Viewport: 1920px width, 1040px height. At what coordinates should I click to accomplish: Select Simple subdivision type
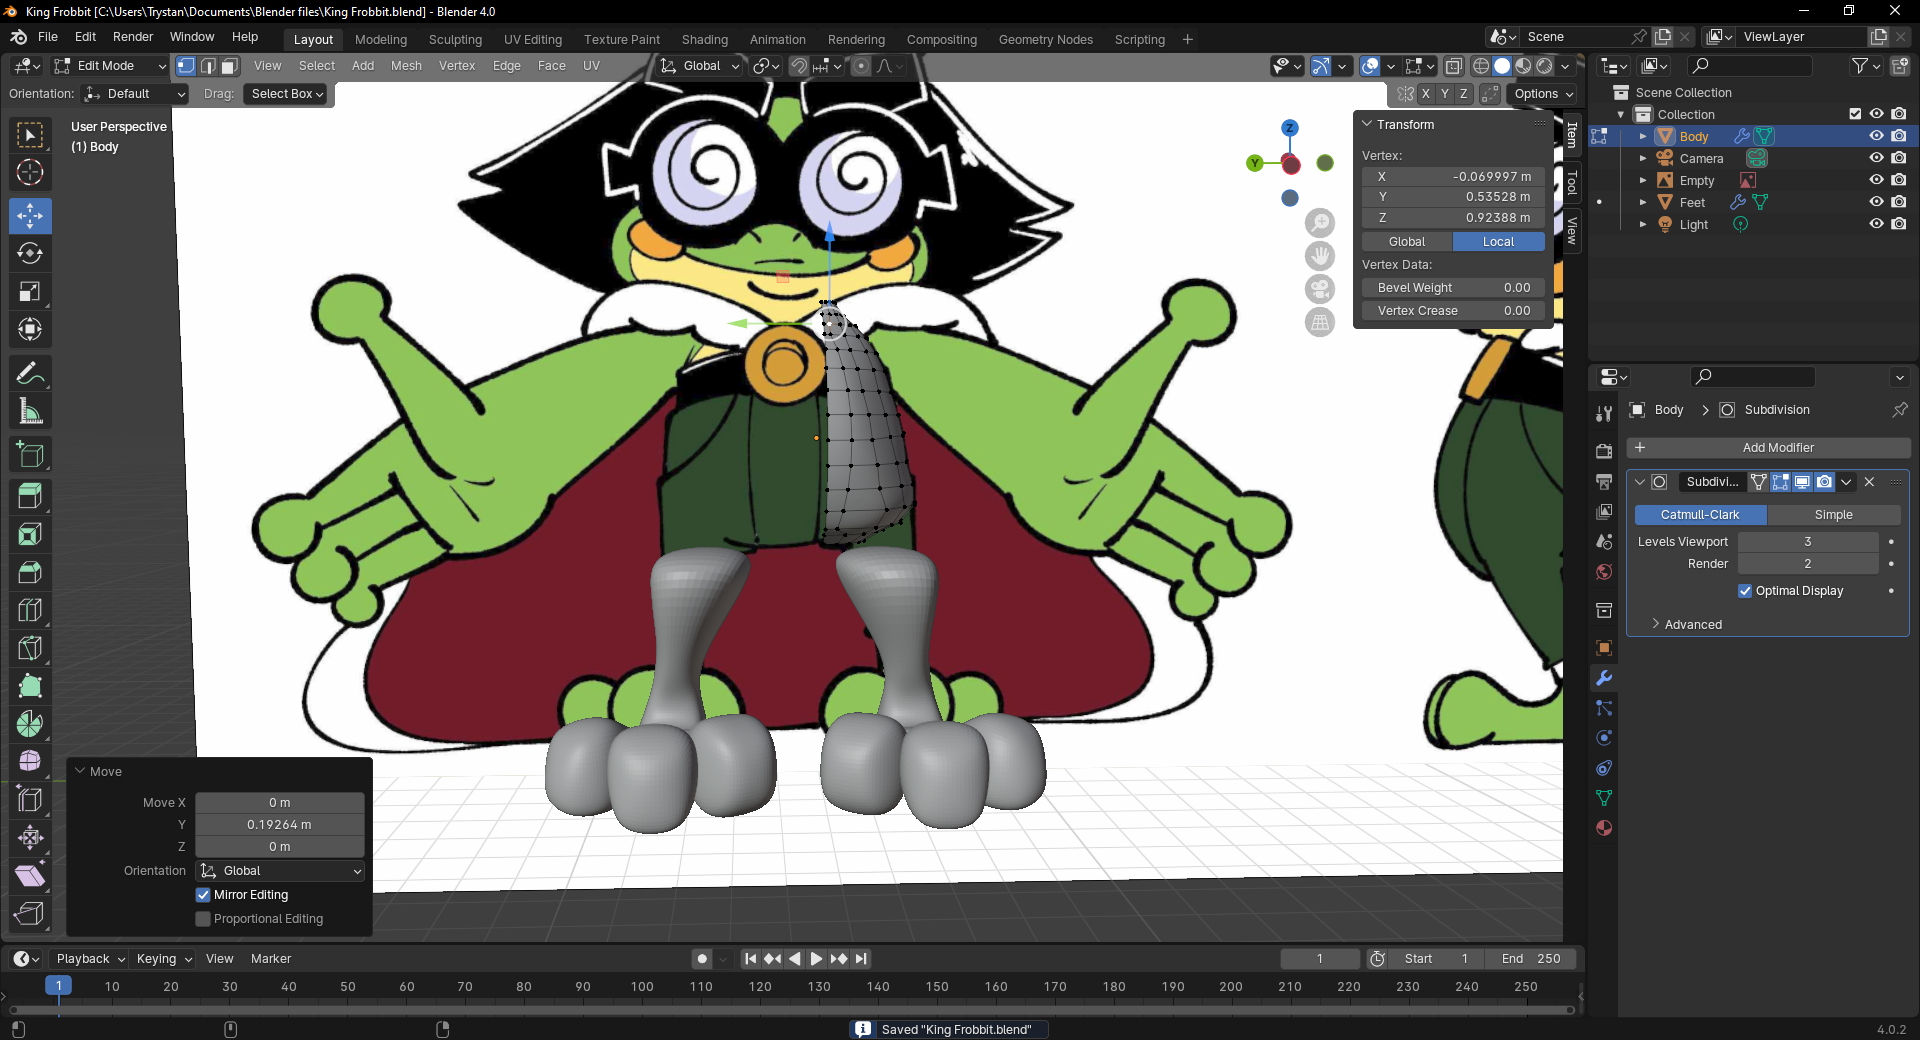1833,515
